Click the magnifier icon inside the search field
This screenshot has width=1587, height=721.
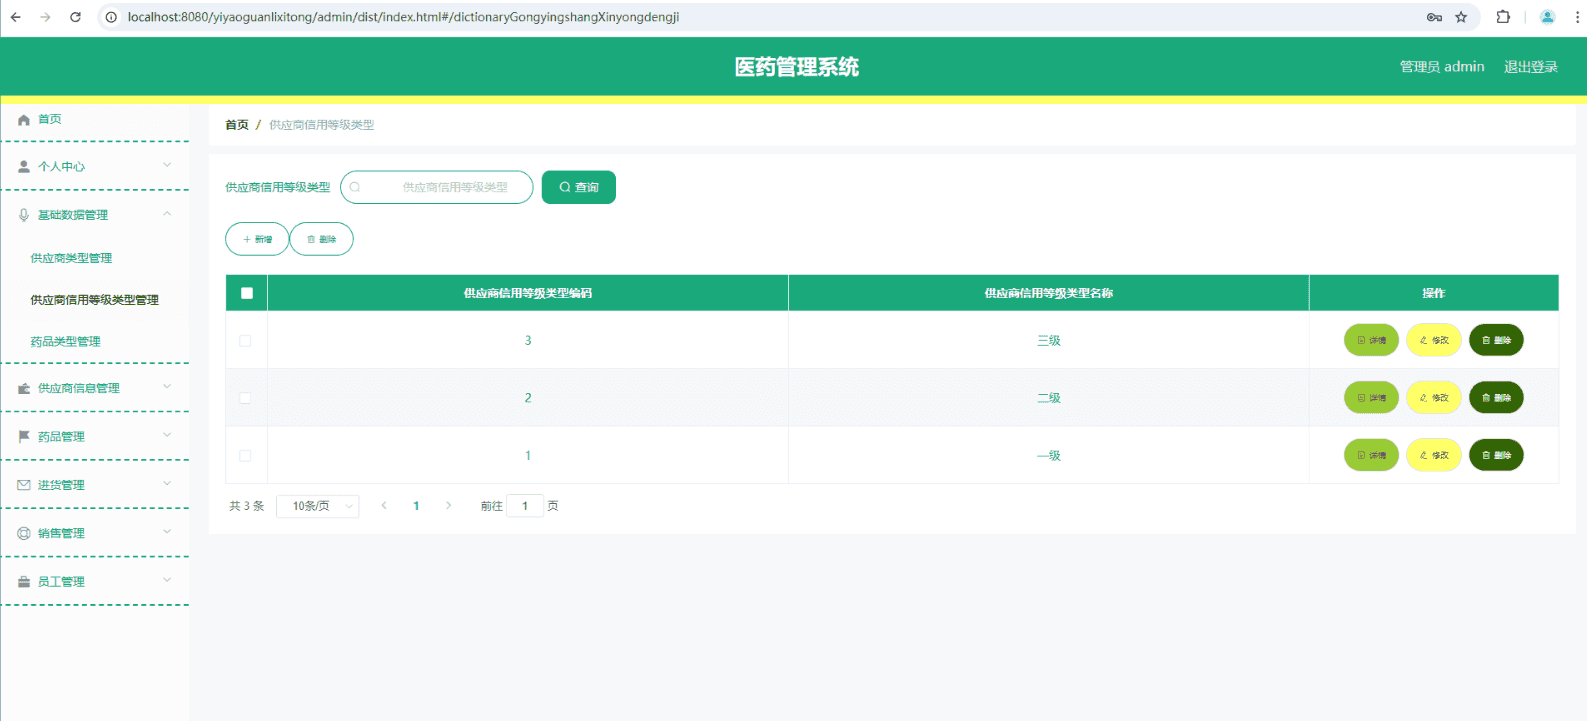[x=355, y=187]
